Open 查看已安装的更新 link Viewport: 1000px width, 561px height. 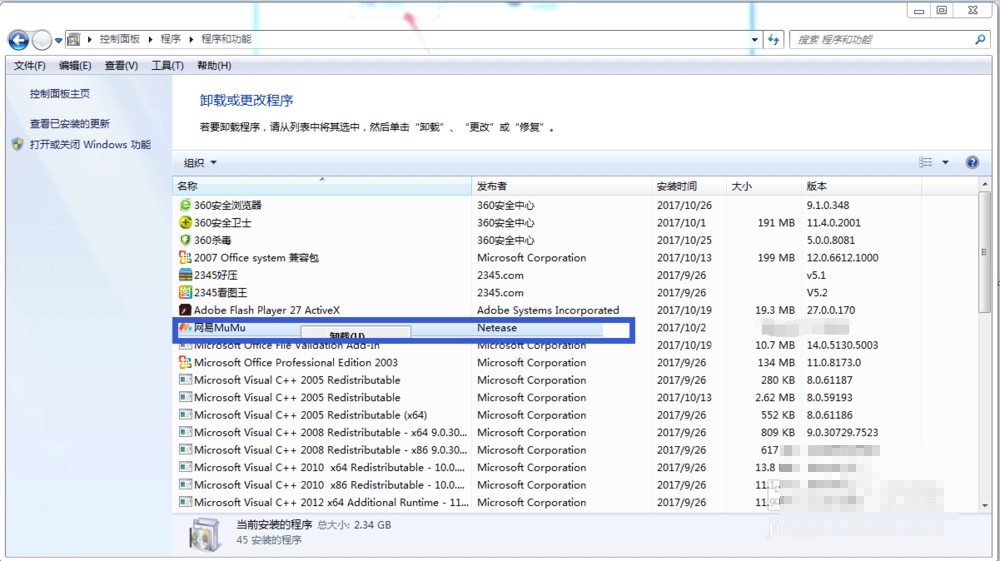pyautogui.click(x=70, y=124)
